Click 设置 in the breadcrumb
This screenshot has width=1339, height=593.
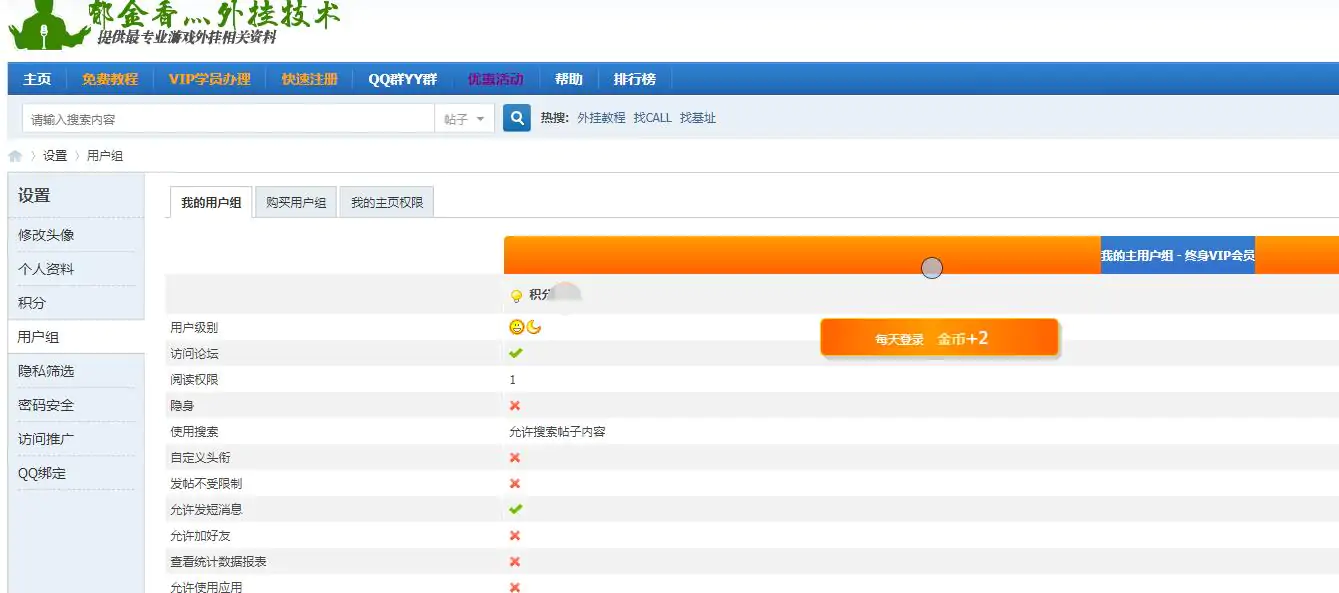pyautogui.click(x=55, y=156)
